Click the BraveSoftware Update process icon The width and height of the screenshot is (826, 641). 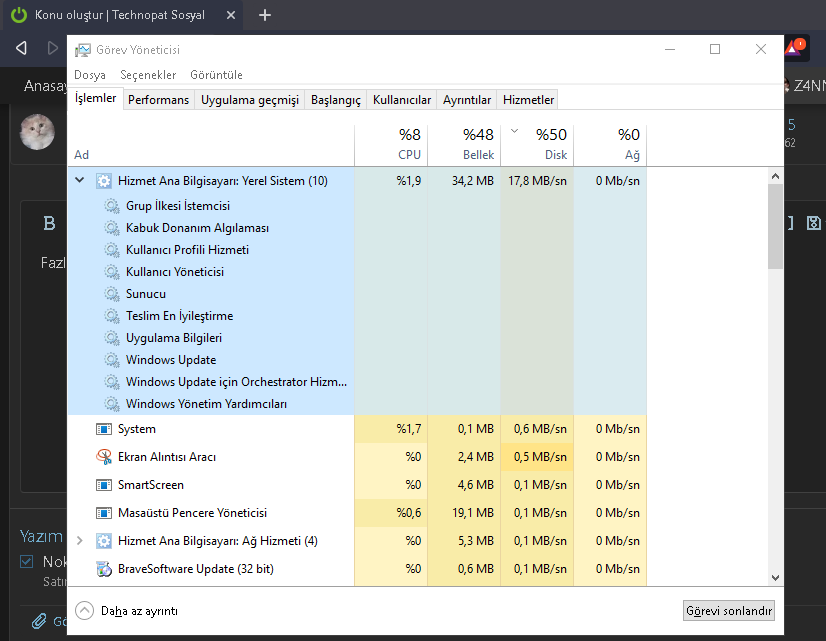103,569
